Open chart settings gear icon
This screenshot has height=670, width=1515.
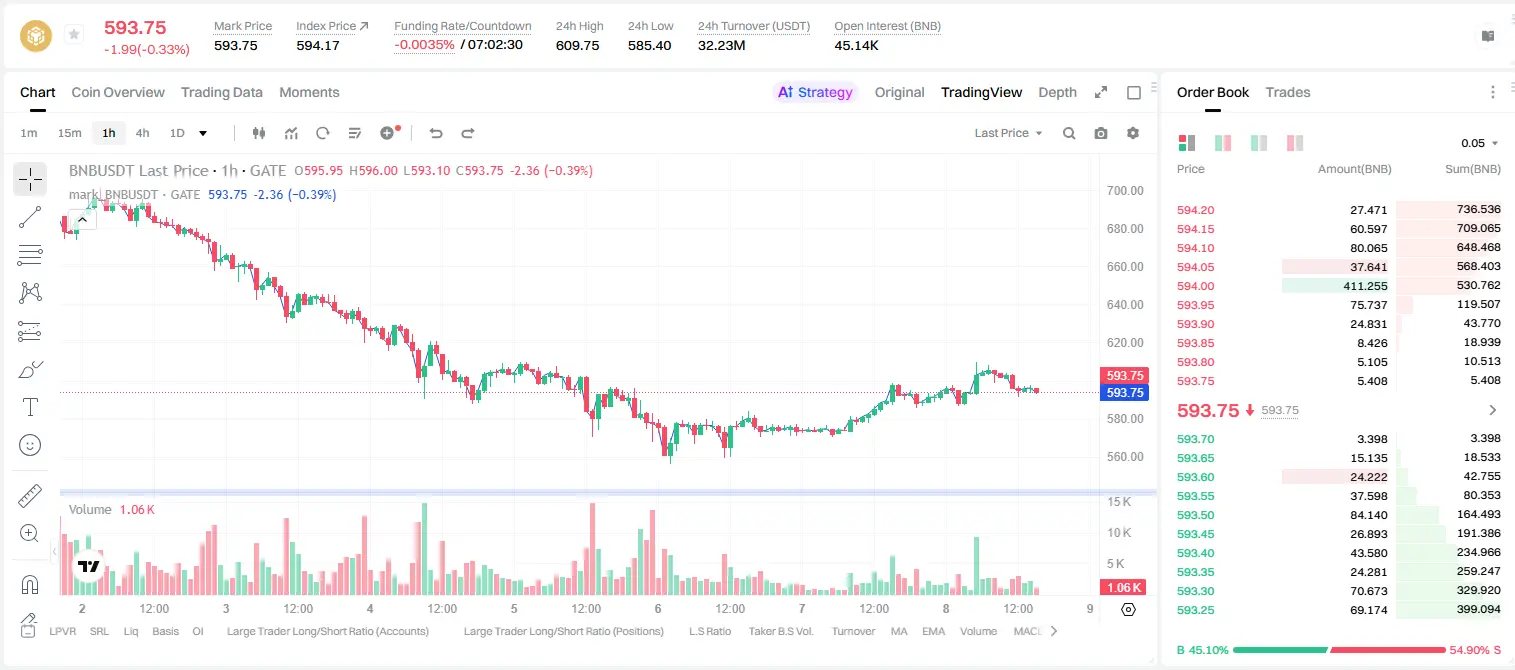pyautogui.click(x=1133, y=133)
